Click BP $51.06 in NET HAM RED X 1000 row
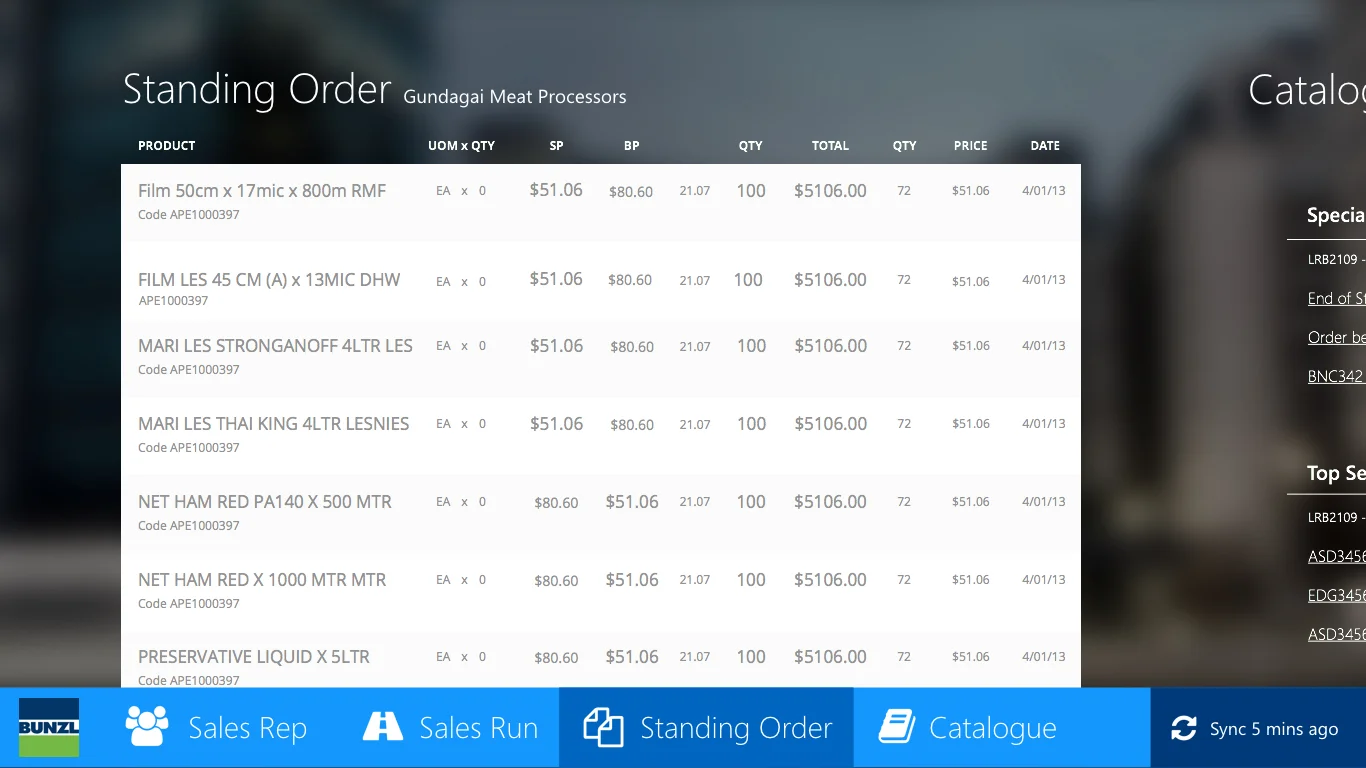1366x768 pixels. (632, 580)
